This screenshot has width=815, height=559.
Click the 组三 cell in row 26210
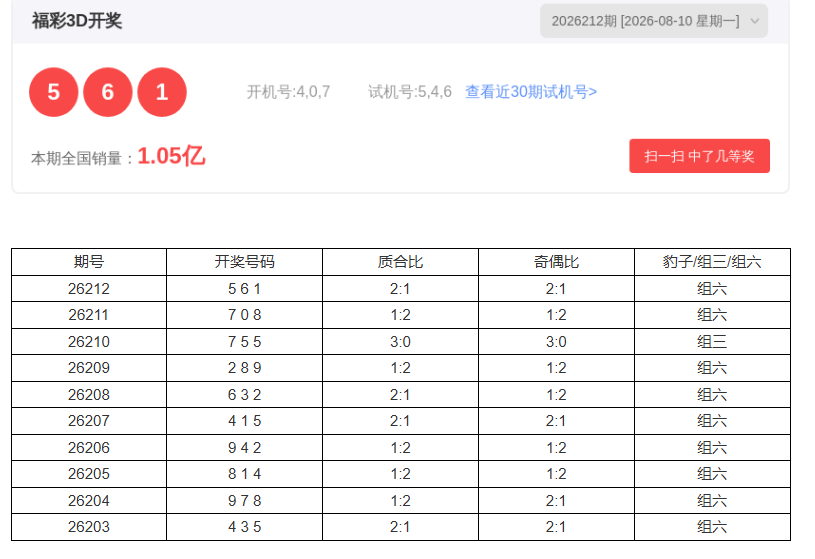coord(712,342)
